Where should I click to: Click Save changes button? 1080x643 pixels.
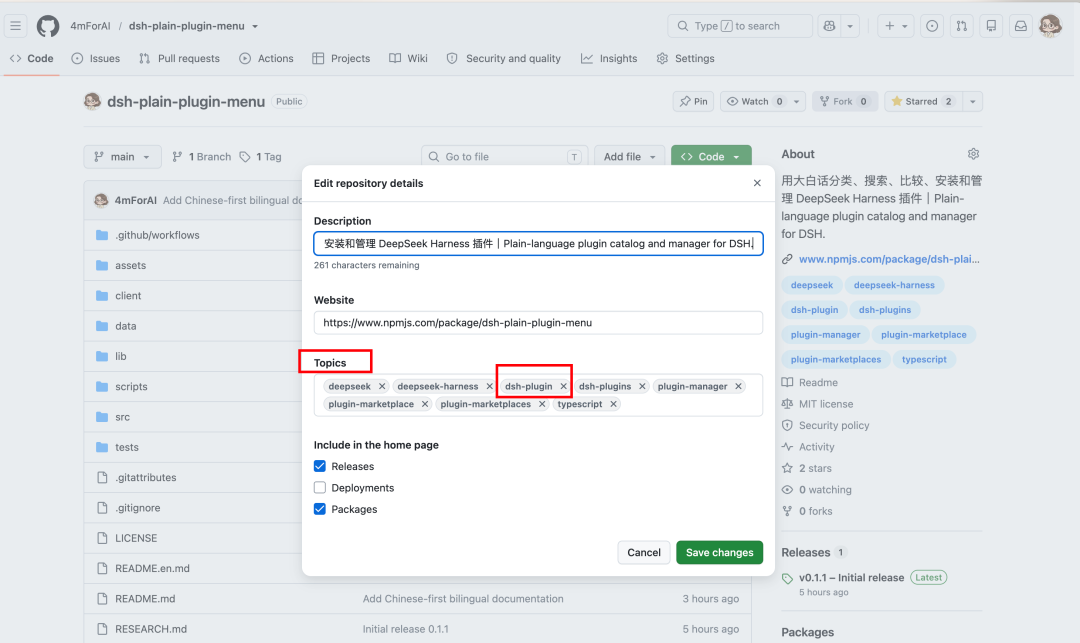(x=719, y=552)
